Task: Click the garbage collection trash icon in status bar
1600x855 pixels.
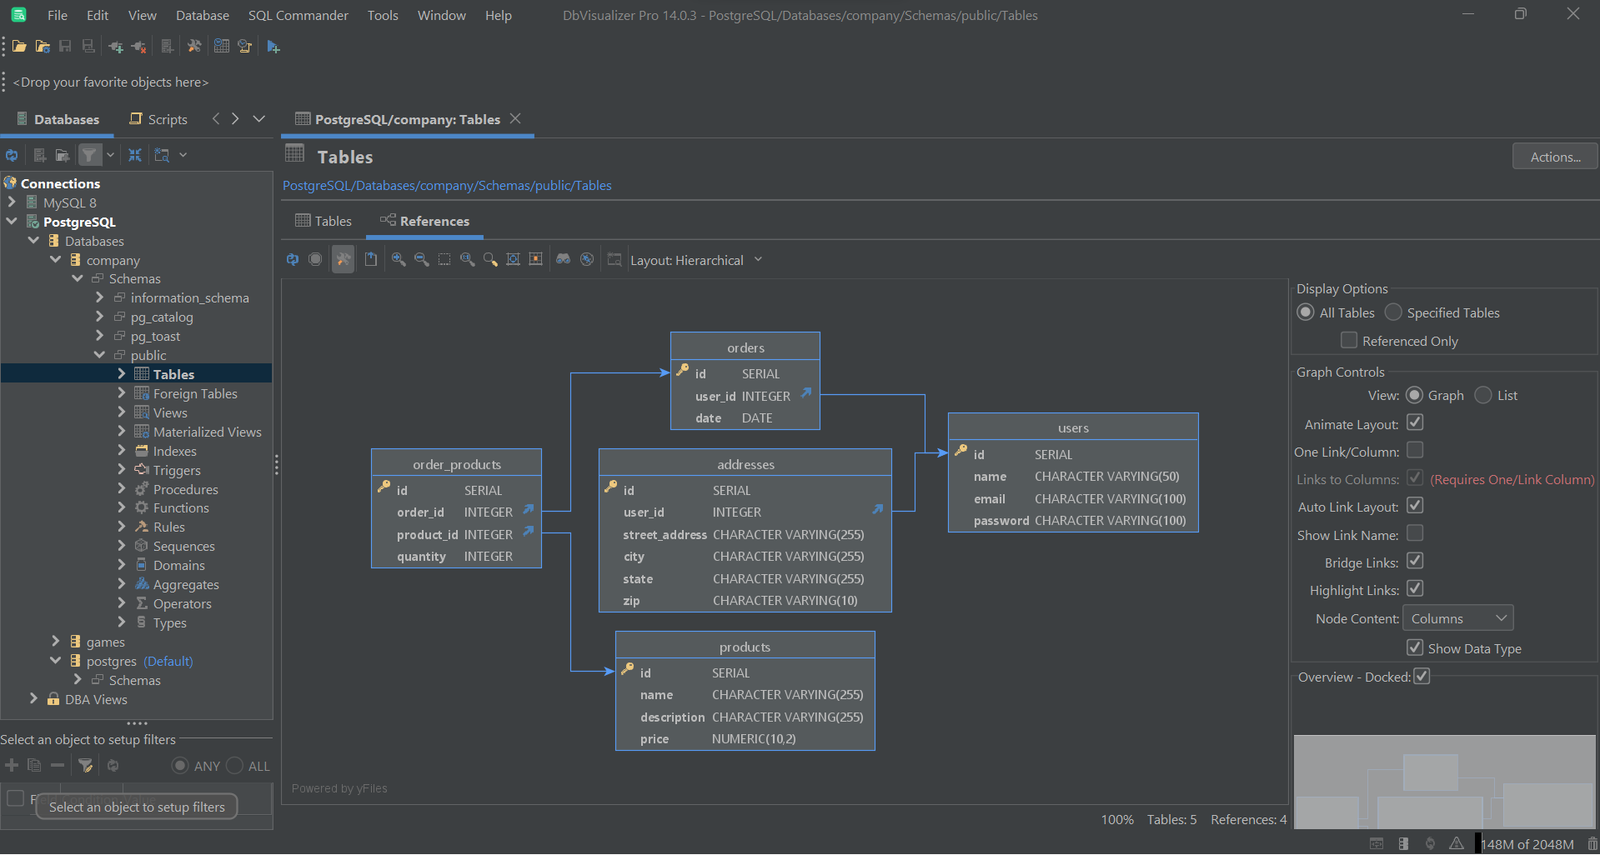Action: click(1592, 843)
